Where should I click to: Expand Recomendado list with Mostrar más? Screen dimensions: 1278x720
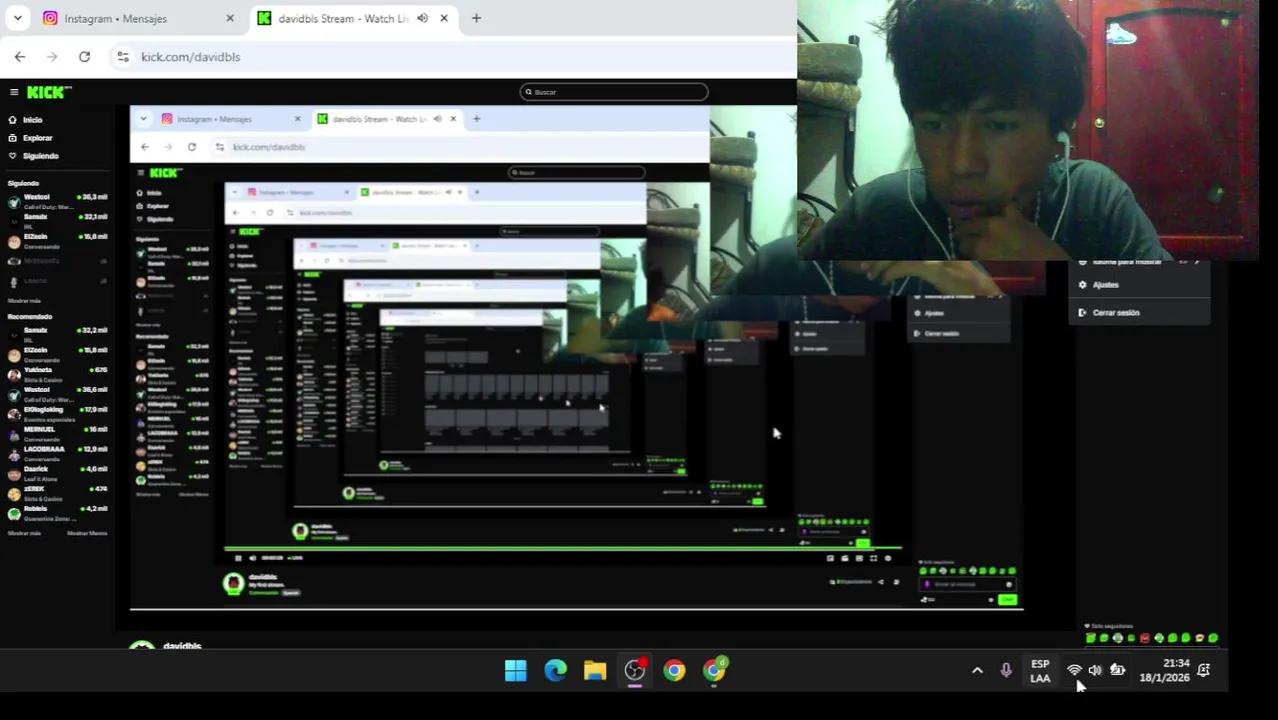25,534
